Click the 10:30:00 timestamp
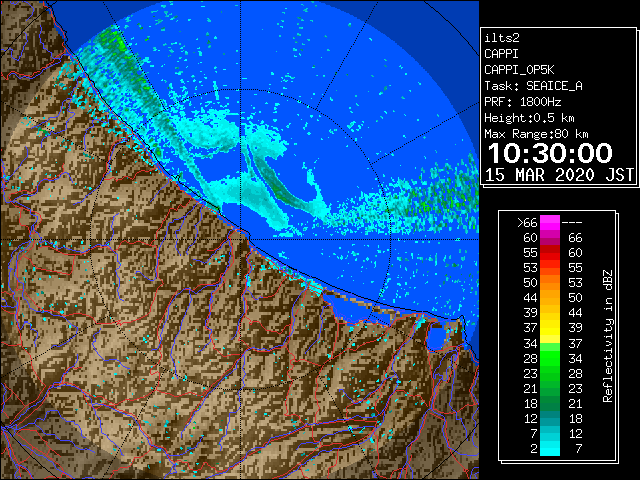Screen dimensions: 640x480 pyautogui.click(x=550, y=153)
